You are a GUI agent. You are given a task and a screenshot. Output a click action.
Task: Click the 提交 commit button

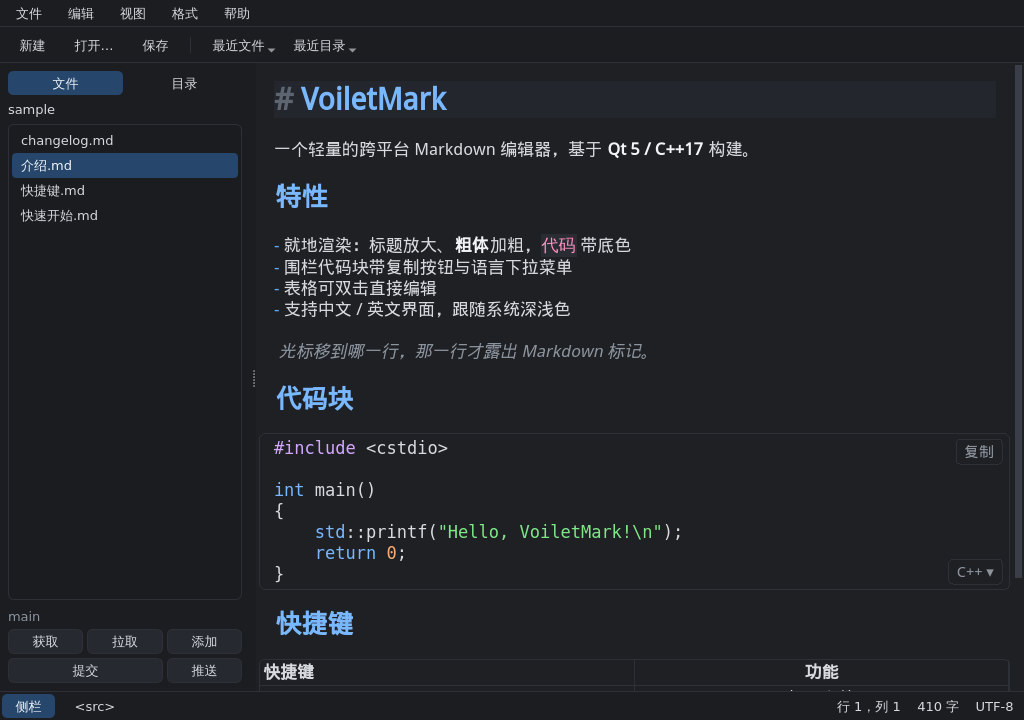coord(86,671)
